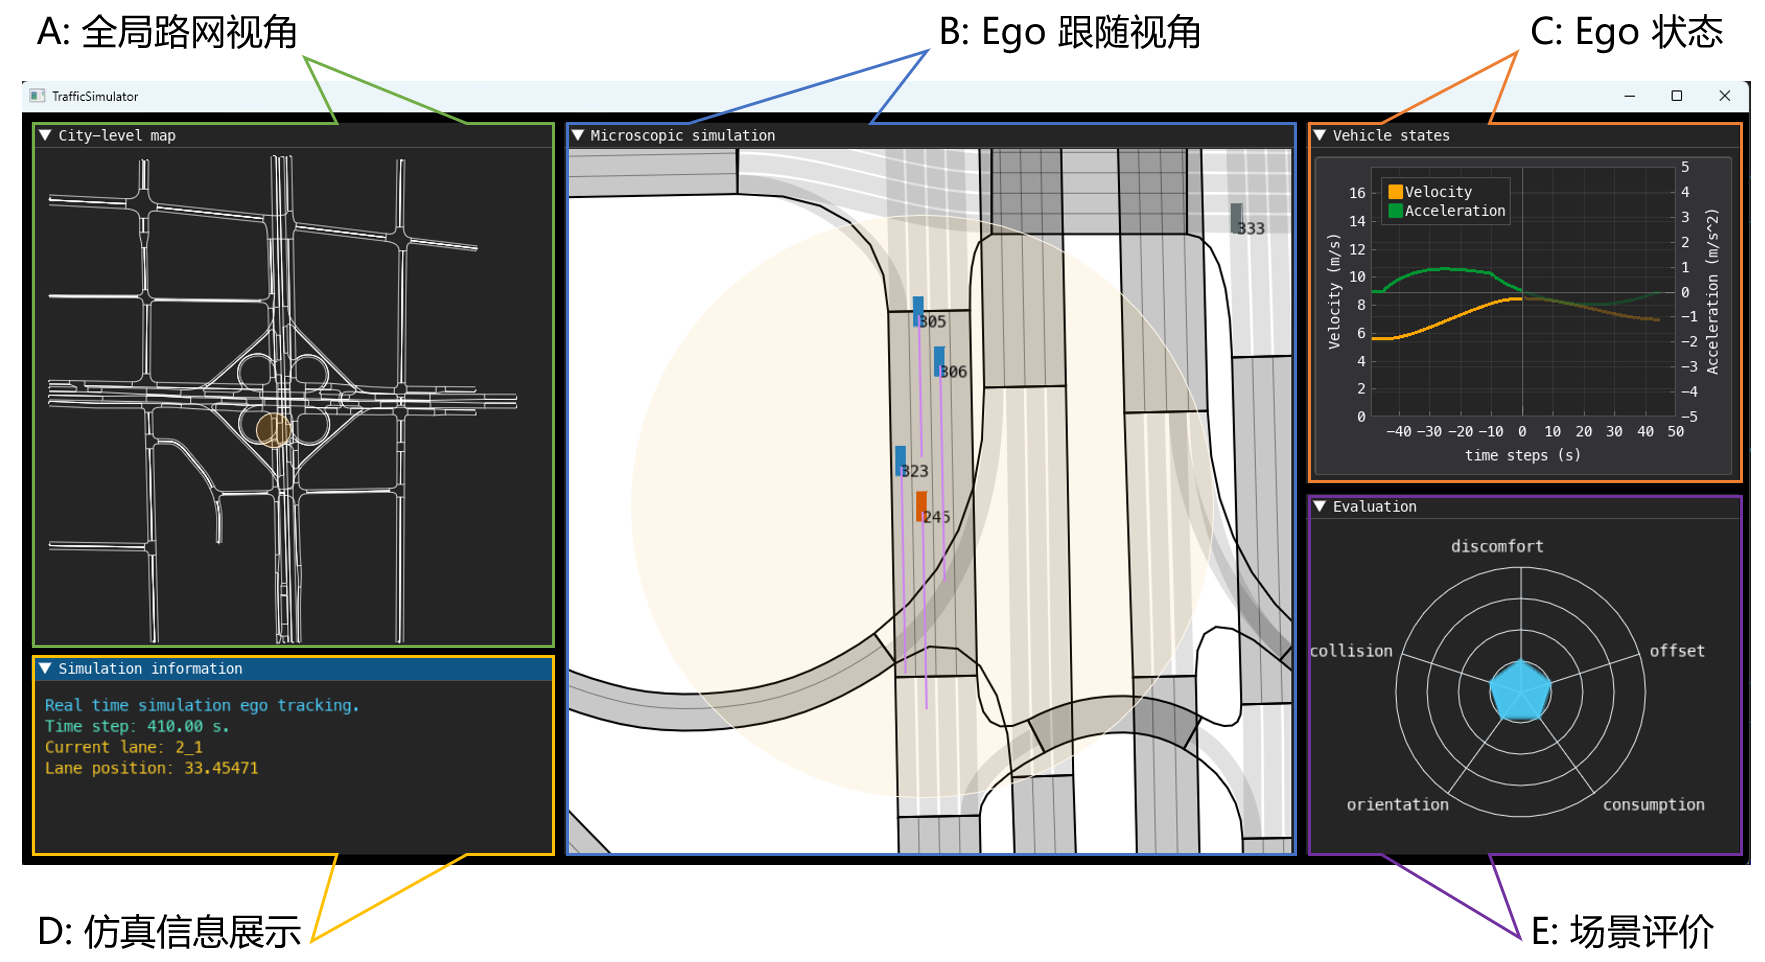This screenshot has height=962, width=1765.
Task: Click the Microscopic simulation title bar
Action: [x=930, y=135]
